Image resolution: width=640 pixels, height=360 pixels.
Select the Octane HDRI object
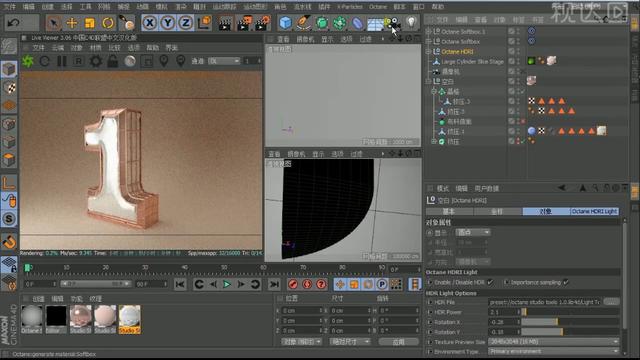click(x=457, y=51)
